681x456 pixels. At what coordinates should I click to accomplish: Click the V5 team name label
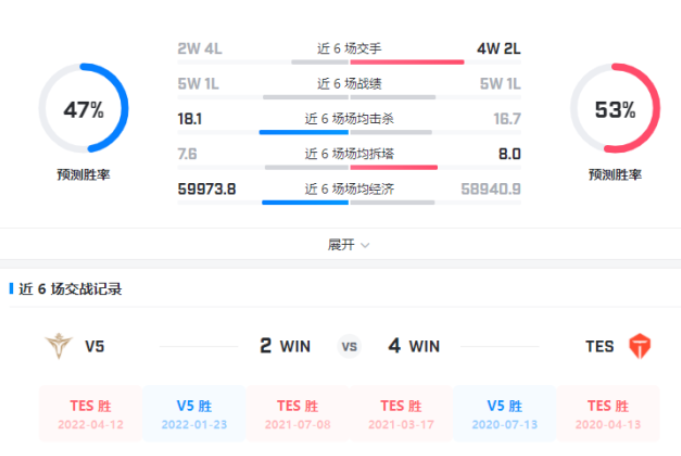coord(95,346)
